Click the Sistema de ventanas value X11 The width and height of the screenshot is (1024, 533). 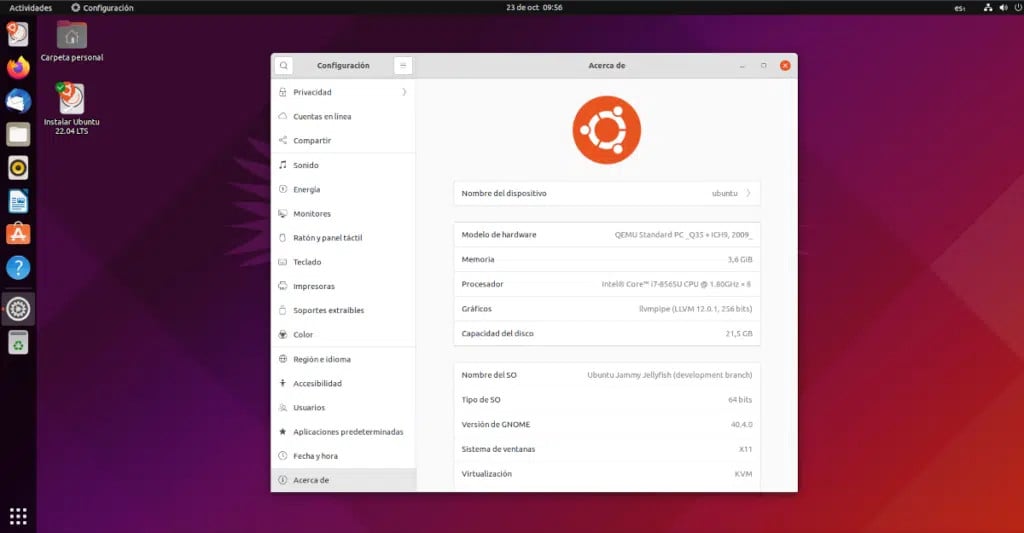point(745,449)
